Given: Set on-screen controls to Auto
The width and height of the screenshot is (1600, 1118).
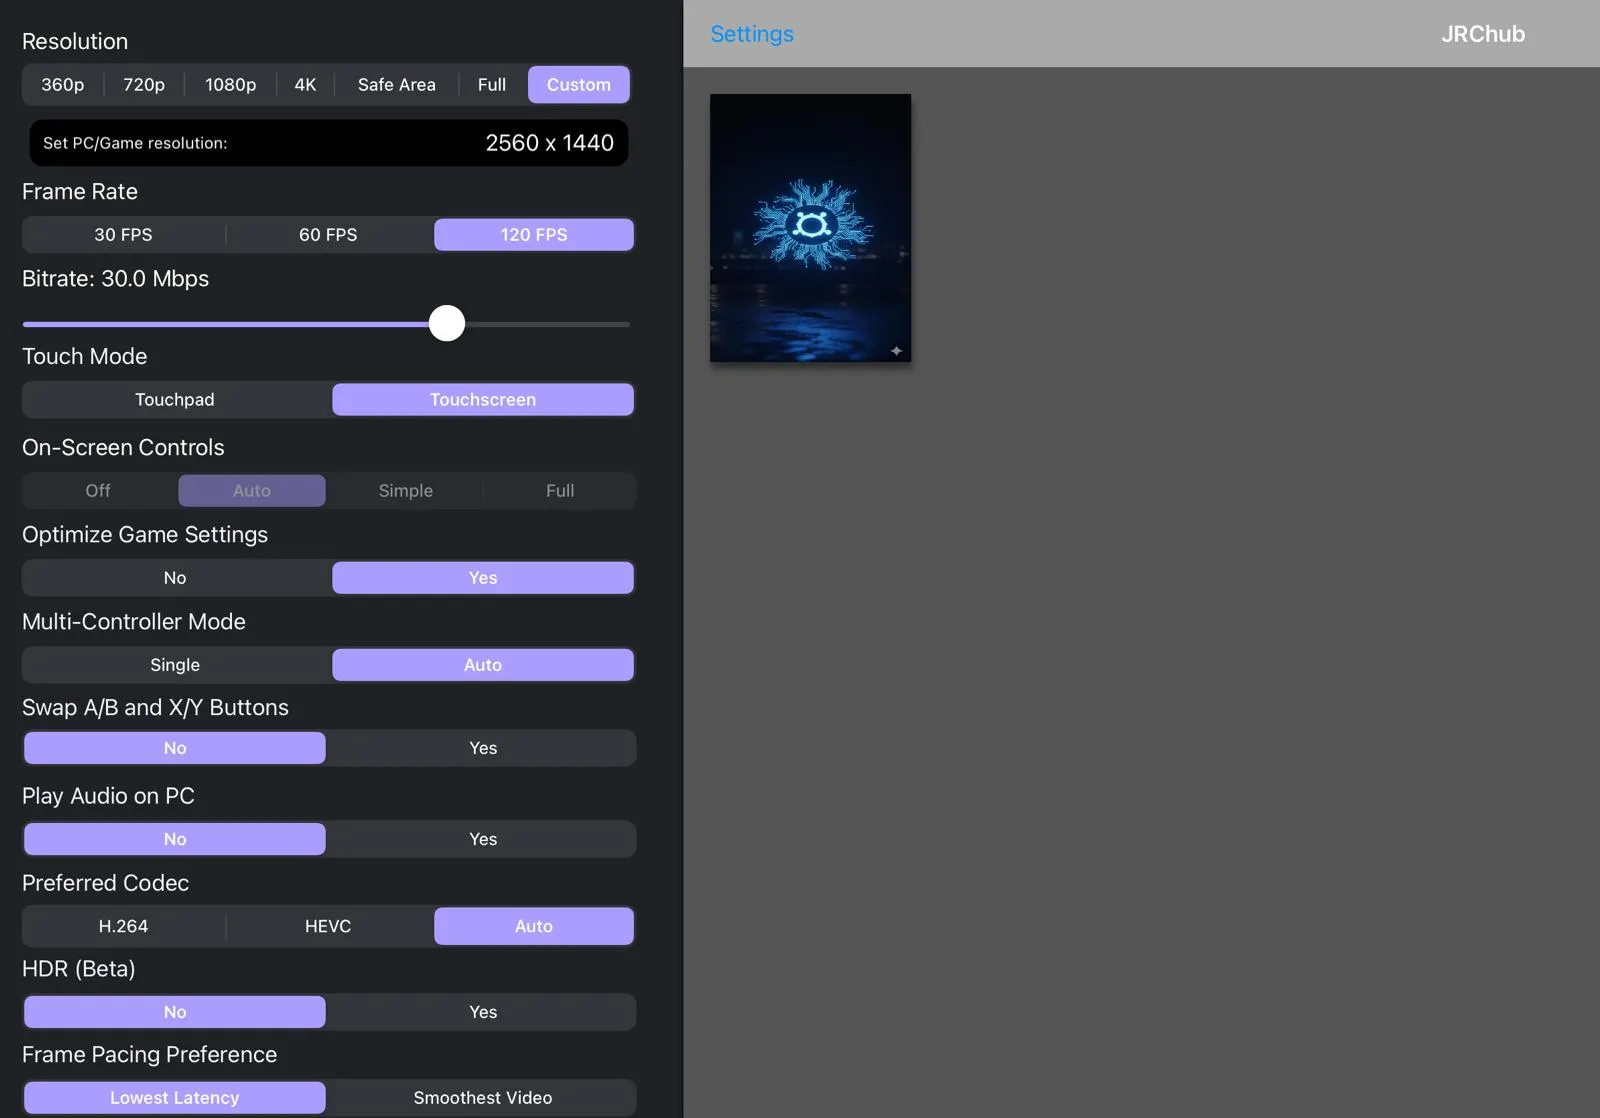Looking at the screenshot, I should point(252,491).
